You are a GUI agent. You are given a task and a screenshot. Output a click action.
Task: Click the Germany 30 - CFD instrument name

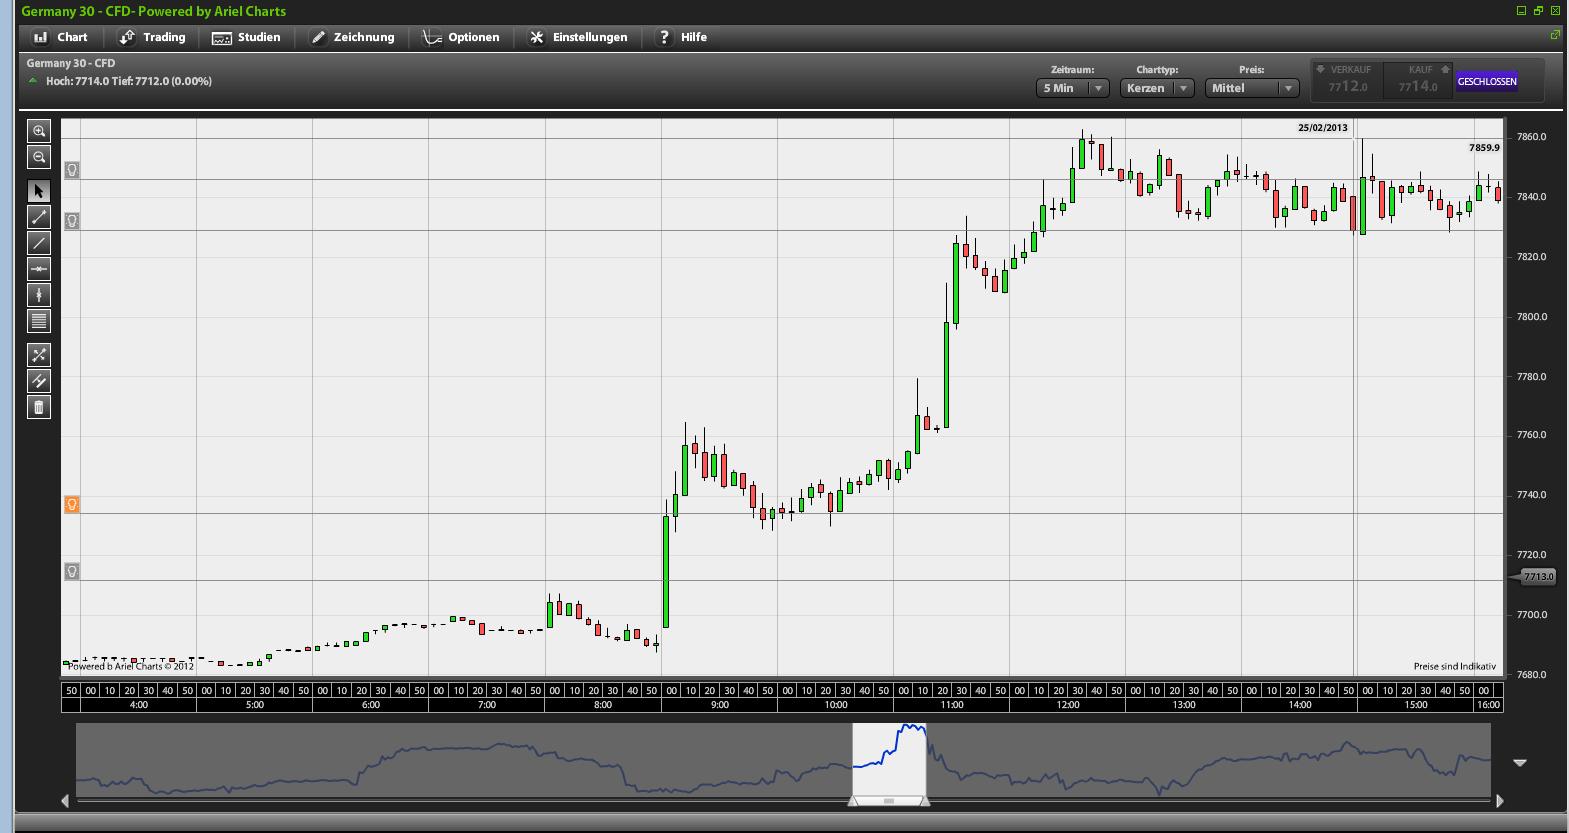pyautogui.click(x=71, y=63)
